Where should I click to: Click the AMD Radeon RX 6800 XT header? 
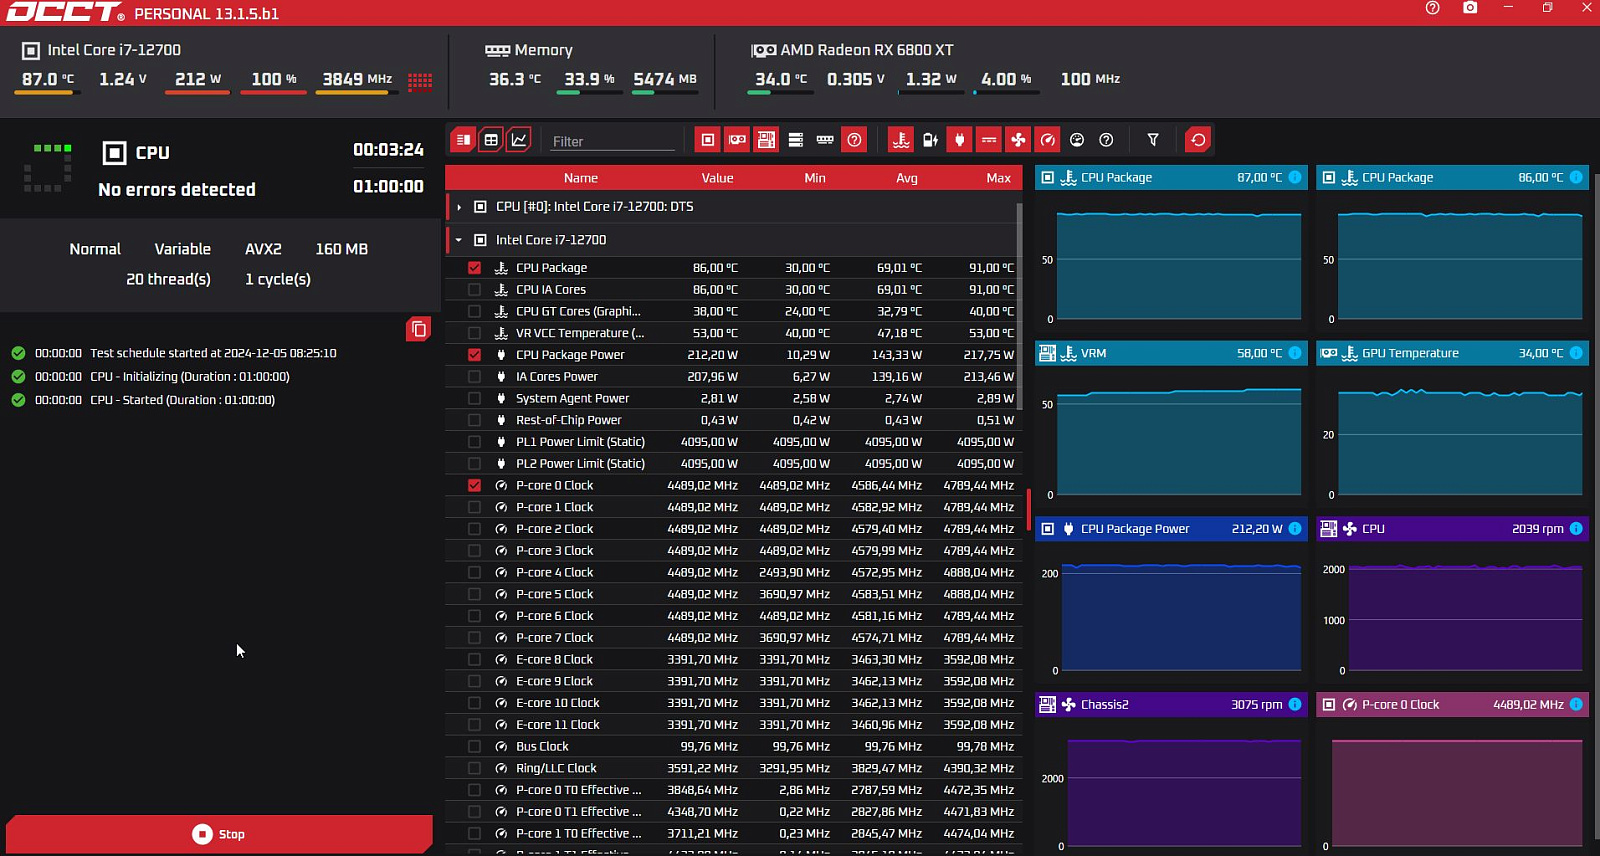(x=866, y=50)
